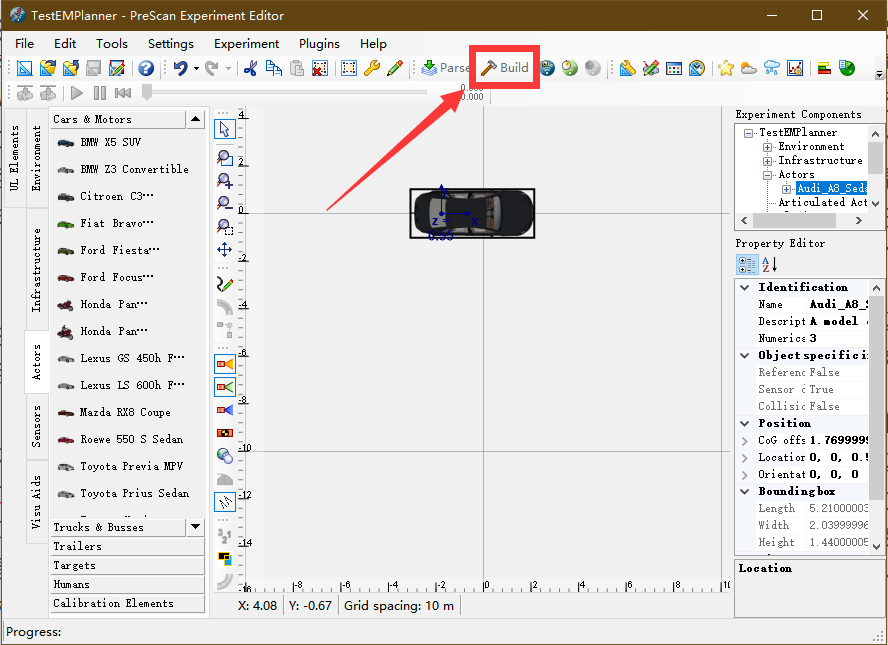The height and width of the screenshot is (645, 888).
Task: Collapse the Bounding box property group
Action: (745, 492)
